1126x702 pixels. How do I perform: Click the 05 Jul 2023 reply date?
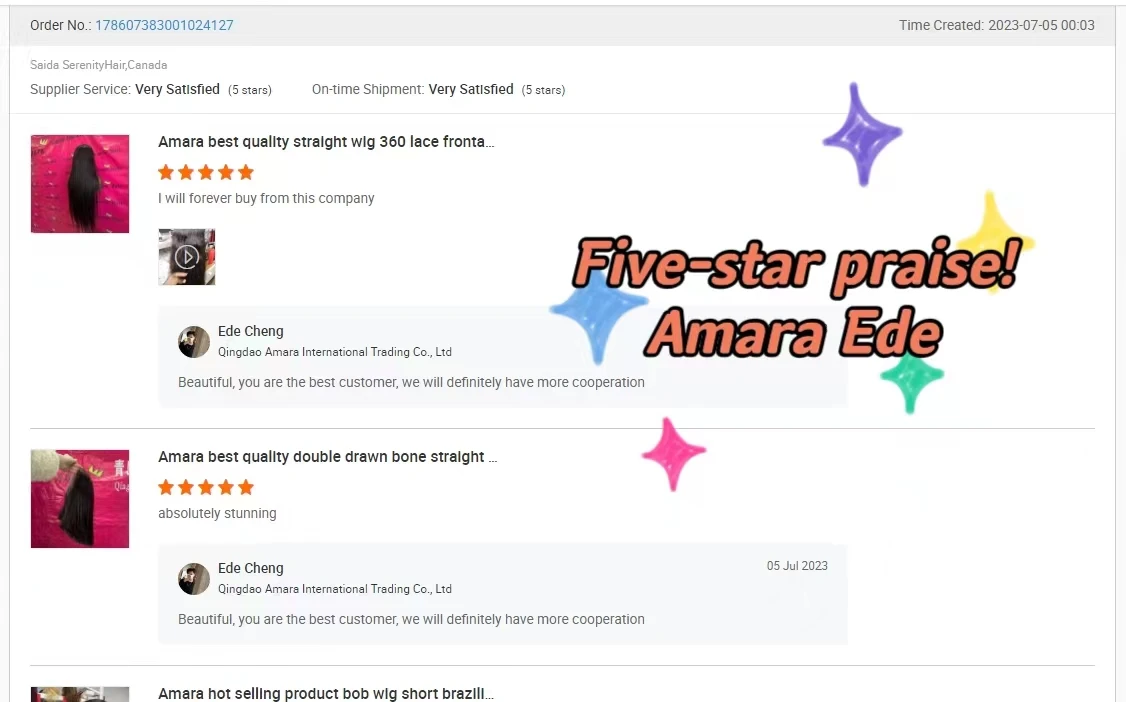click(x=797, y=566)
